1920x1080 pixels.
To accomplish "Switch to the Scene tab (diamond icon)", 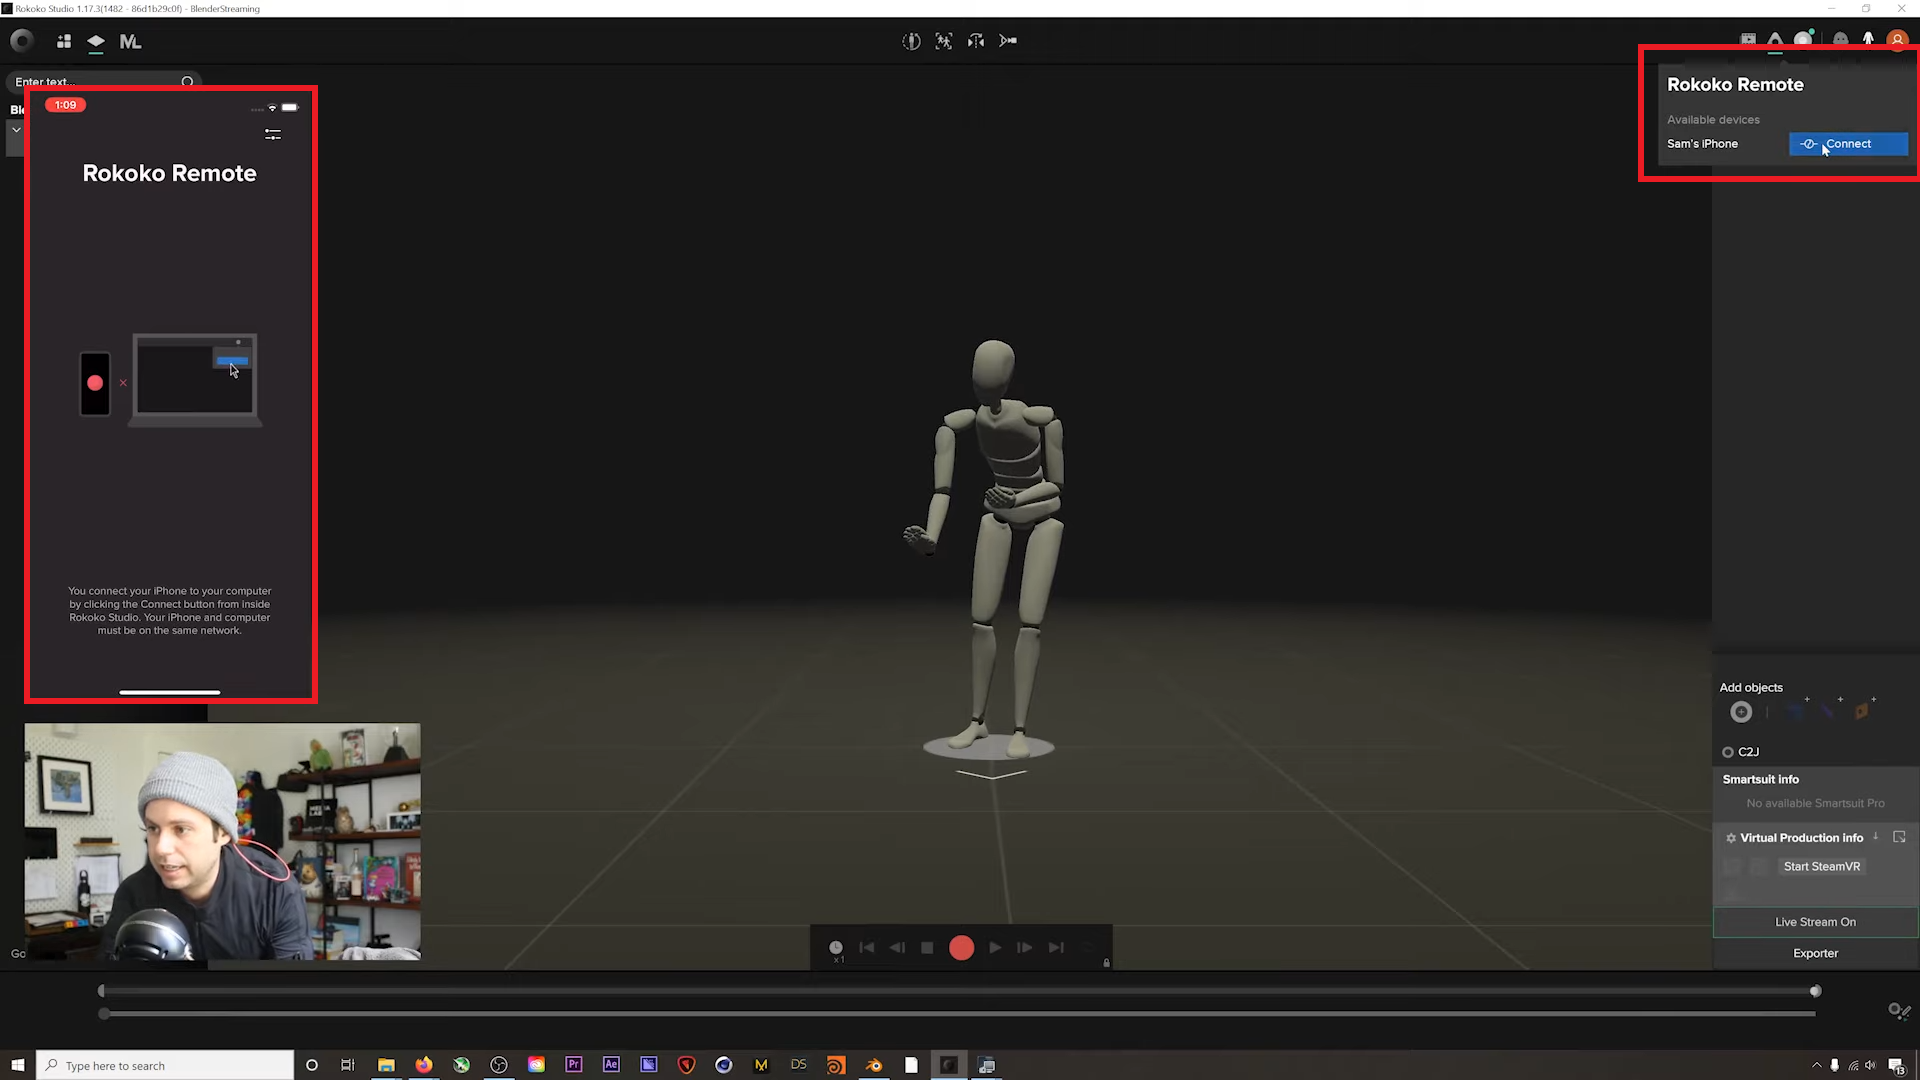I will 95,42.
